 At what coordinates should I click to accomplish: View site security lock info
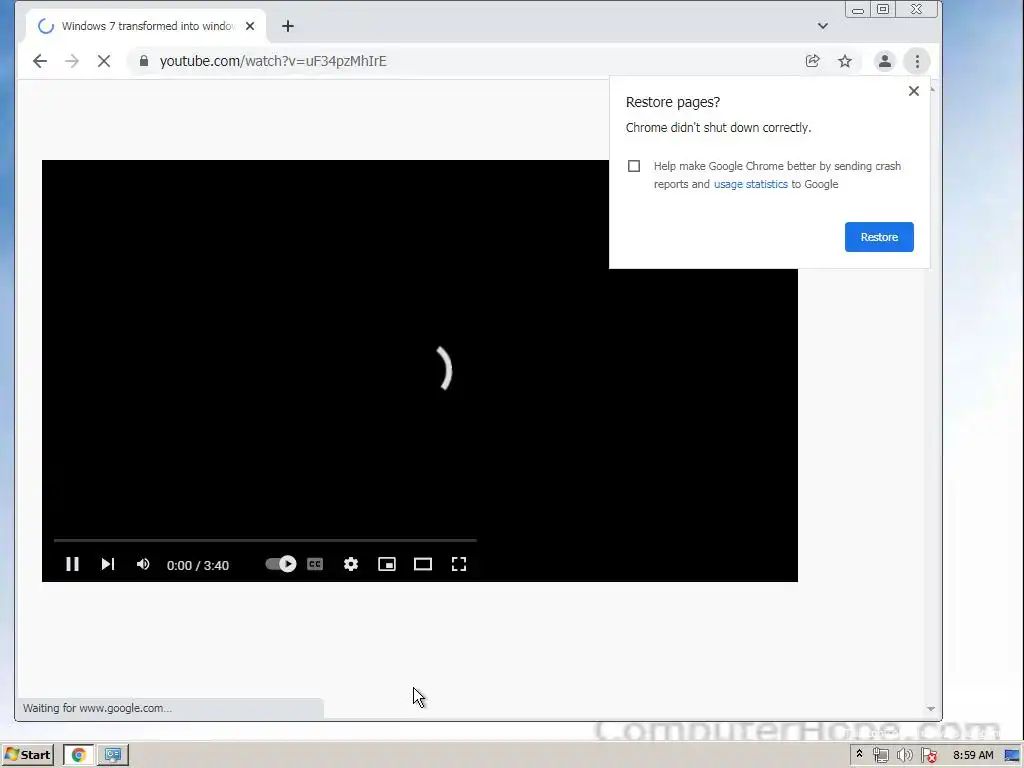pos(144,61)
